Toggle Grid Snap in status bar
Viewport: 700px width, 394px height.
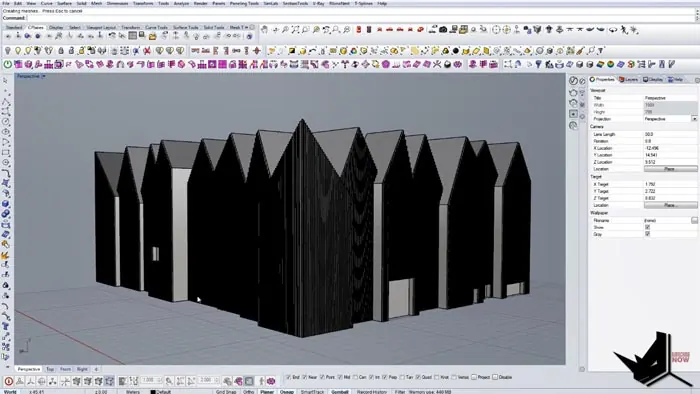[226, 392]
